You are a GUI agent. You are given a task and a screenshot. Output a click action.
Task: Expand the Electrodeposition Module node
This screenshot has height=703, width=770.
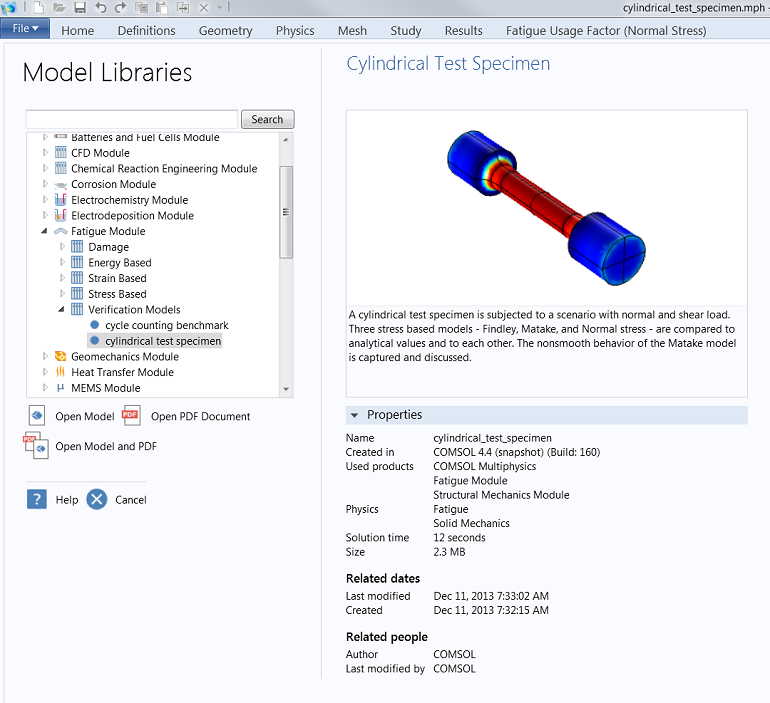[x=45, y=216]
